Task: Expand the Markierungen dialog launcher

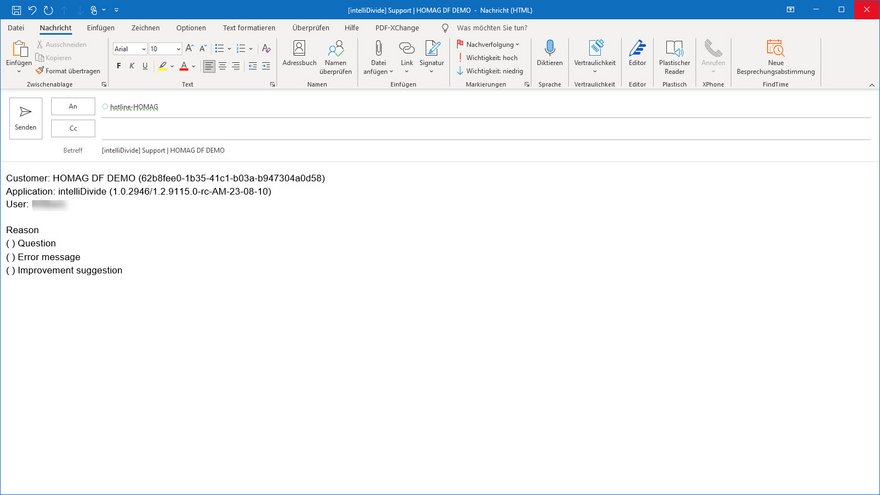Action: click(x=526, y=84)
